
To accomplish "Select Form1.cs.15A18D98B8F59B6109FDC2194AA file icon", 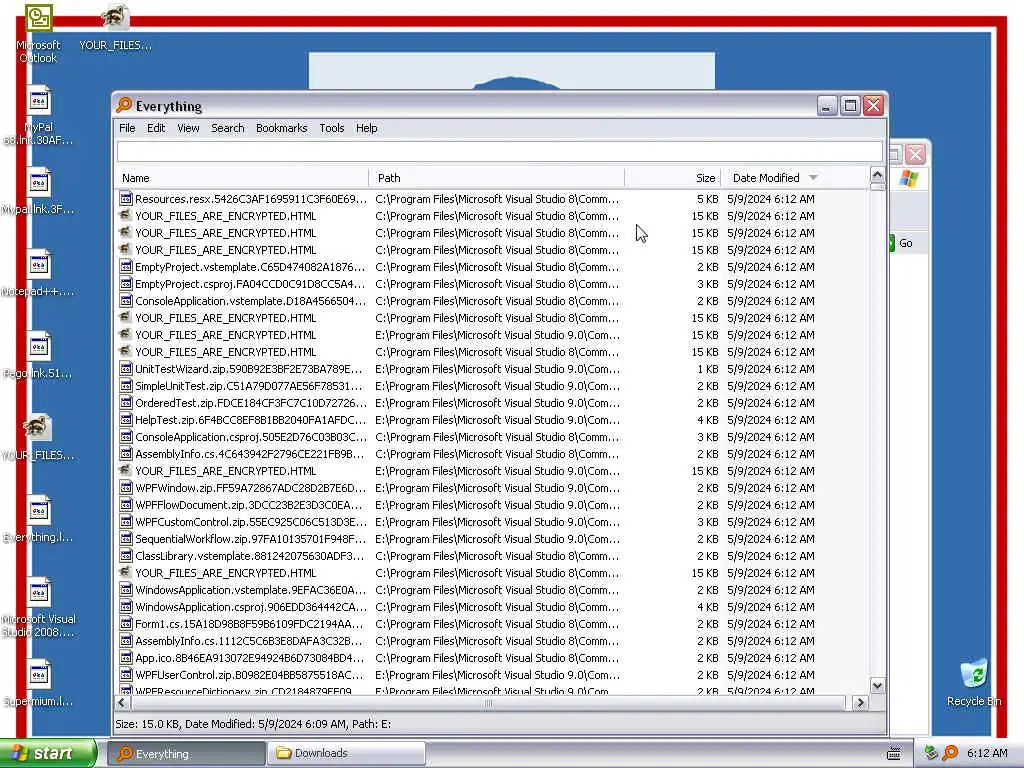I will (x=125, y=624).
